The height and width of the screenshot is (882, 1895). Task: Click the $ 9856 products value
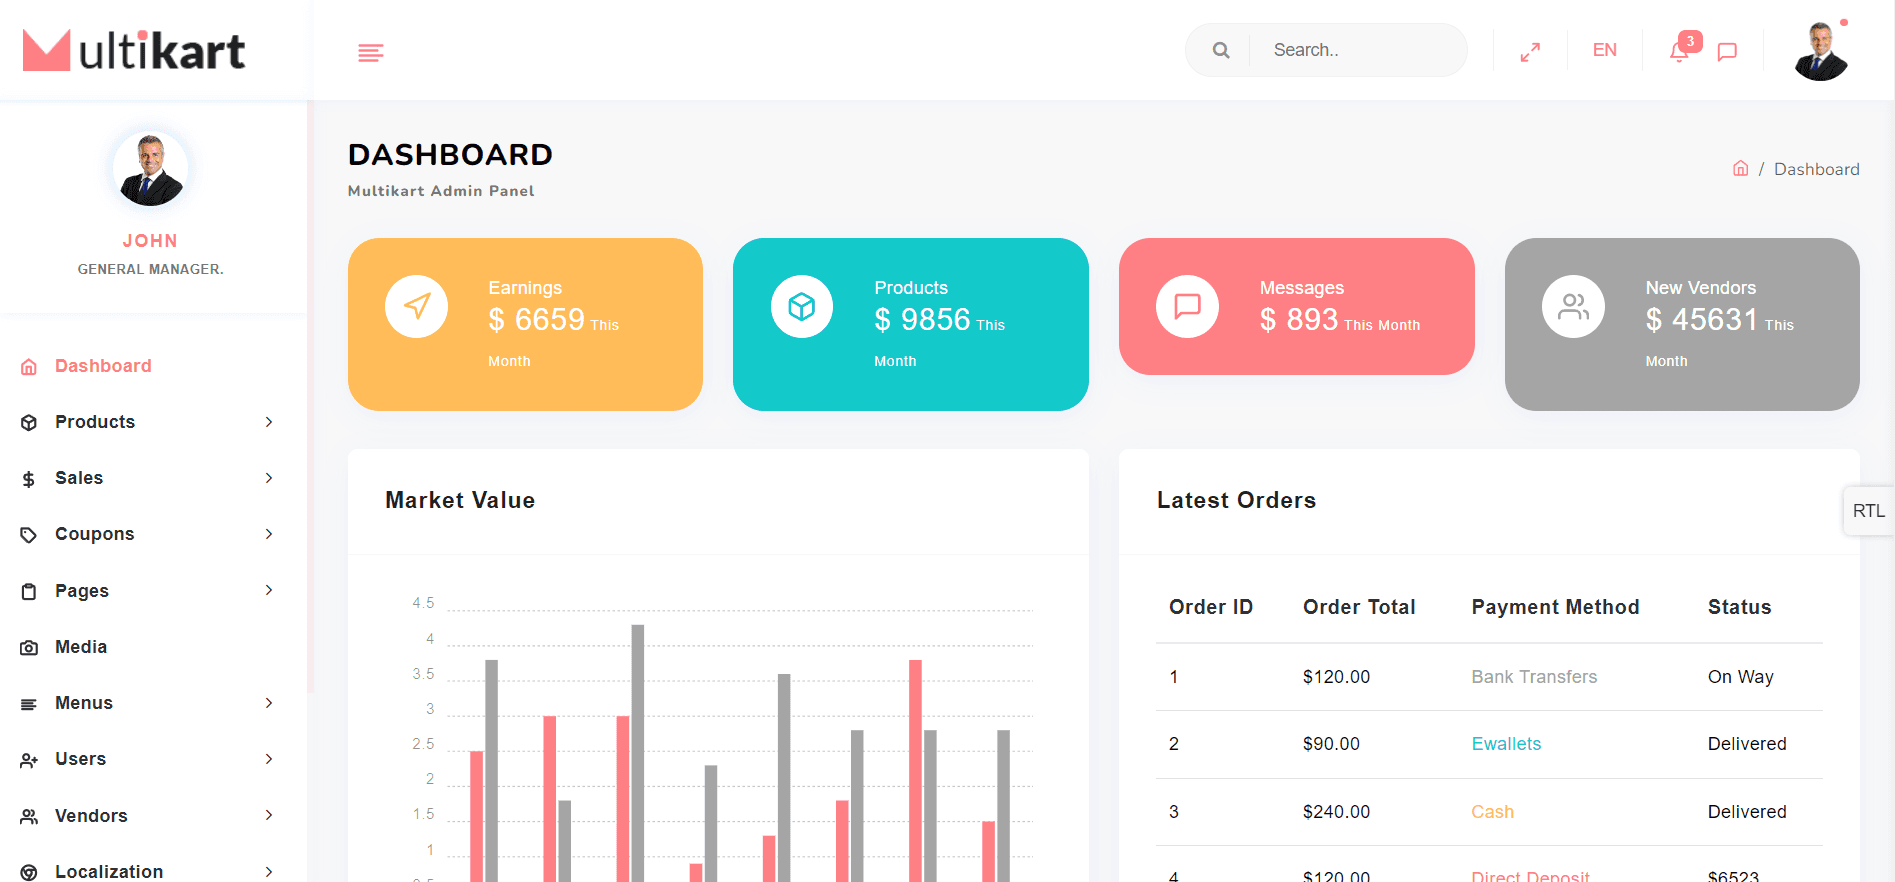click(x=922, y=320)
